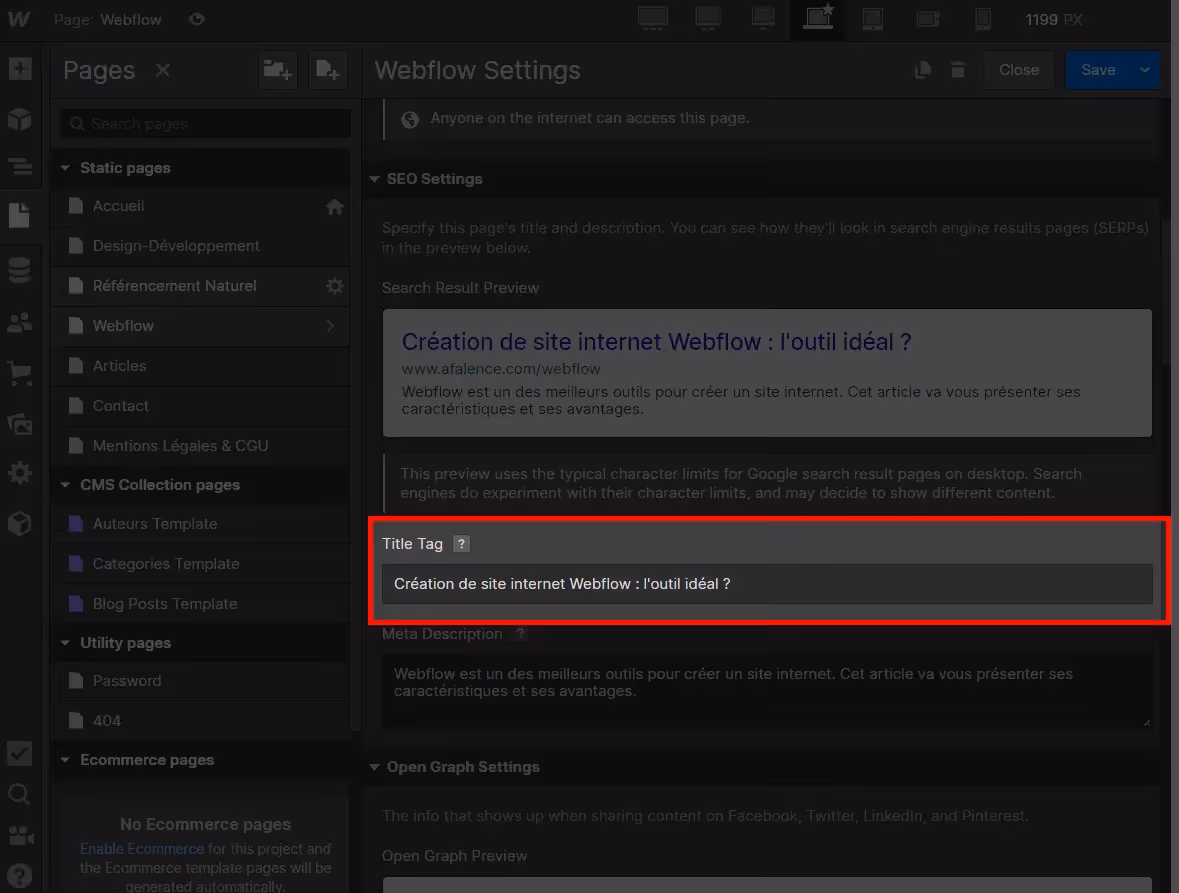Image resolution: width=1179 pixels, height=893 pixels.
Task: Click the Meta Description text area
Action: tap(767, 690)
